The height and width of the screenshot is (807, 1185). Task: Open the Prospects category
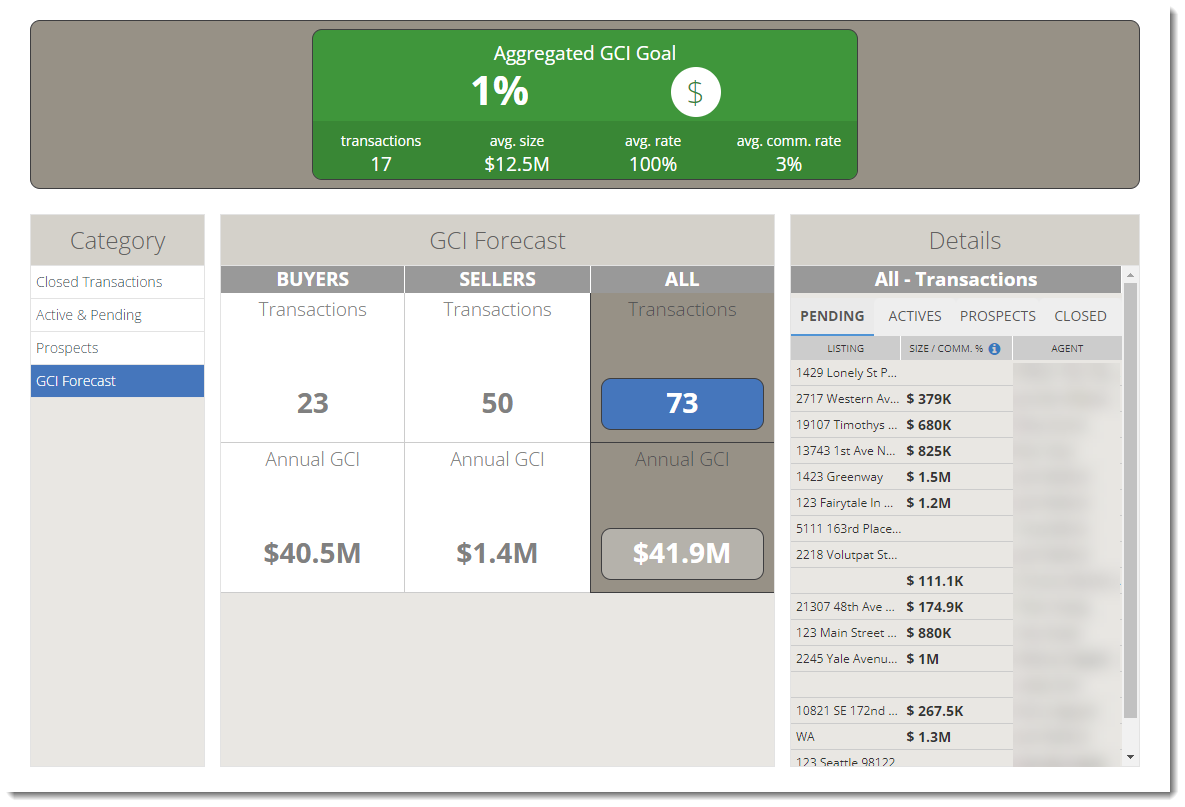(67, 348)
